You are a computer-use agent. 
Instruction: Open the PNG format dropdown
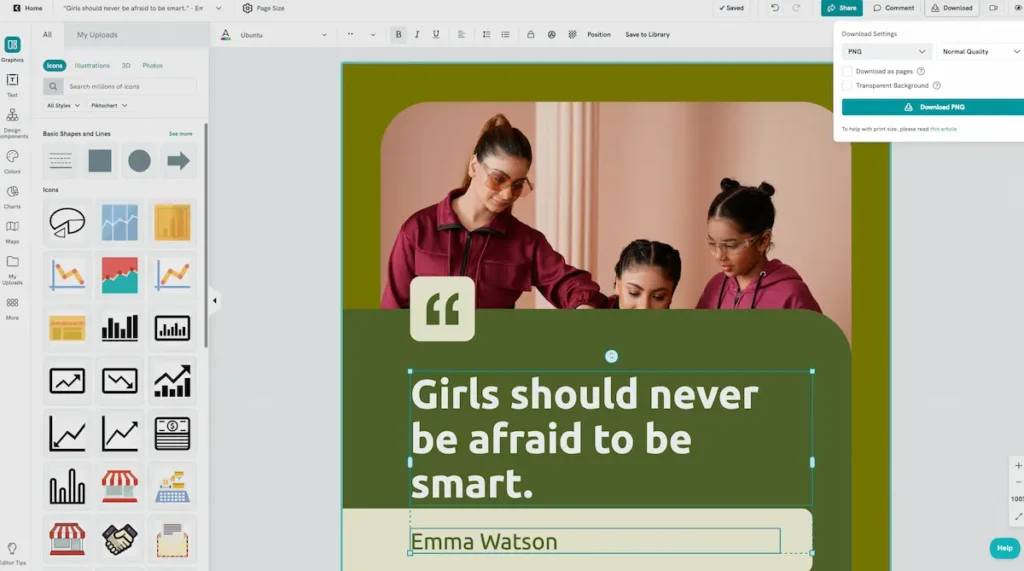[886, 52]
